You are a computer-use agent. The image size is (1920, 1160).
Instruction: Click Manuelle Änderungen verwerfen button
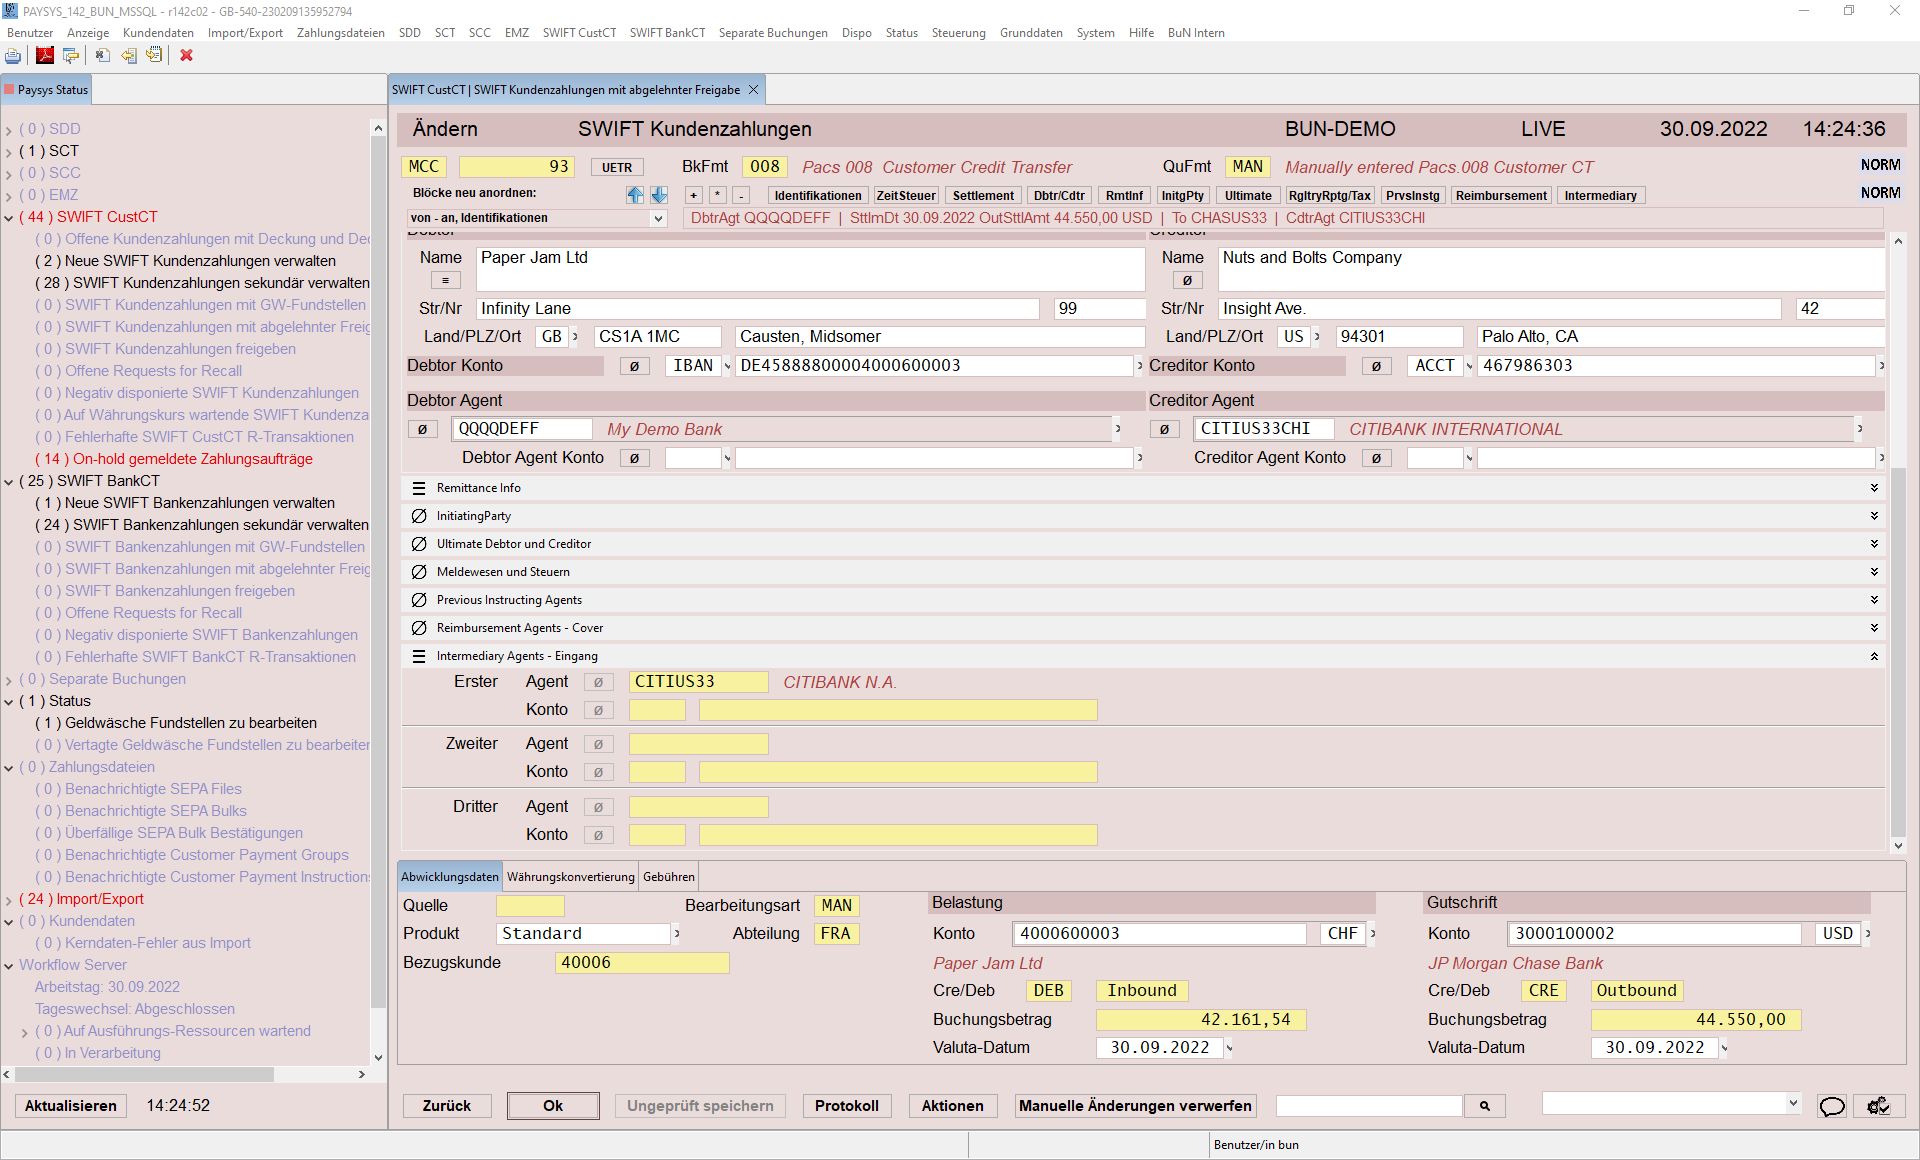1135,1105
